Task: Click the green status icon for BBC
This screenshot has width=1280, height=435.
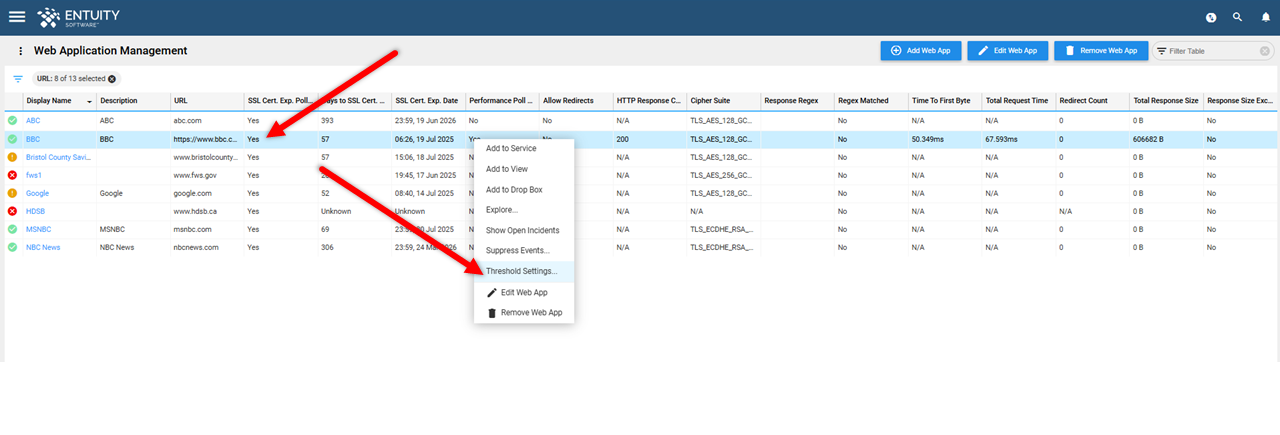Action: 13,139
